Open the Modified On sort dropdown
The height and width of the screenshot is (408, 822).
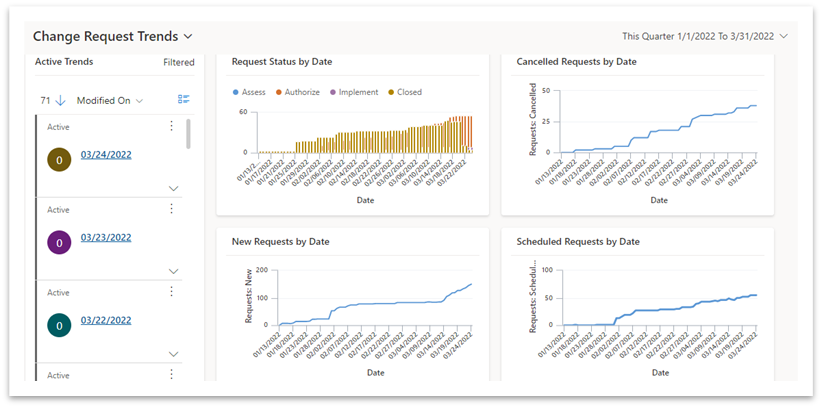tap(110, 101)
